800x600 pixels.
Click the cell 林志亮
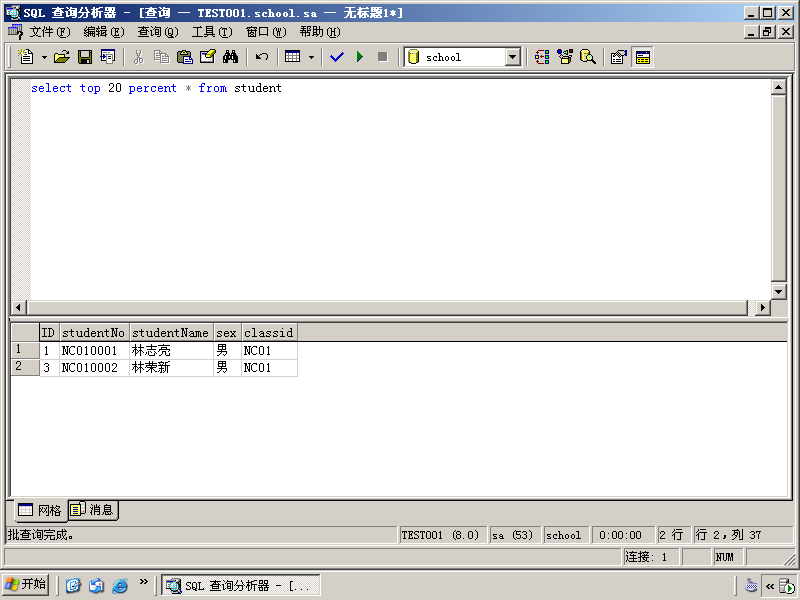coord(171,351)
